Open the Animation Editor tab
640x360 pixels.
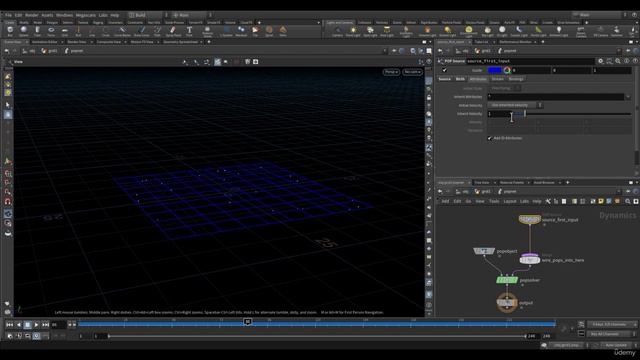coord(44,42)
